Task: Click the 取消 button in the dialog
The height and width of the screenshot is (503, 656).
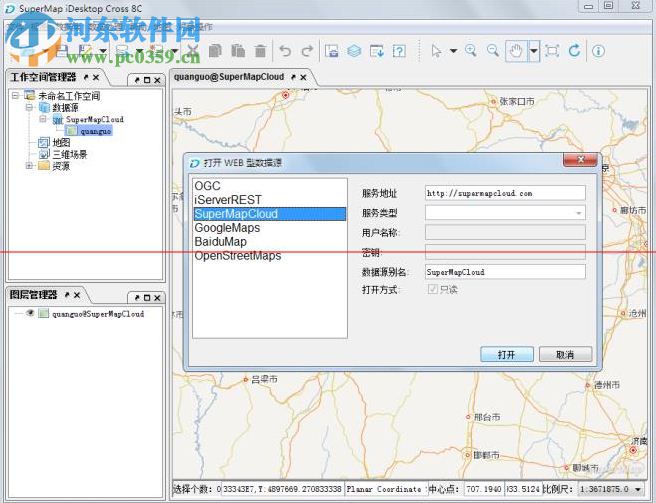Action: coord(565,354)
